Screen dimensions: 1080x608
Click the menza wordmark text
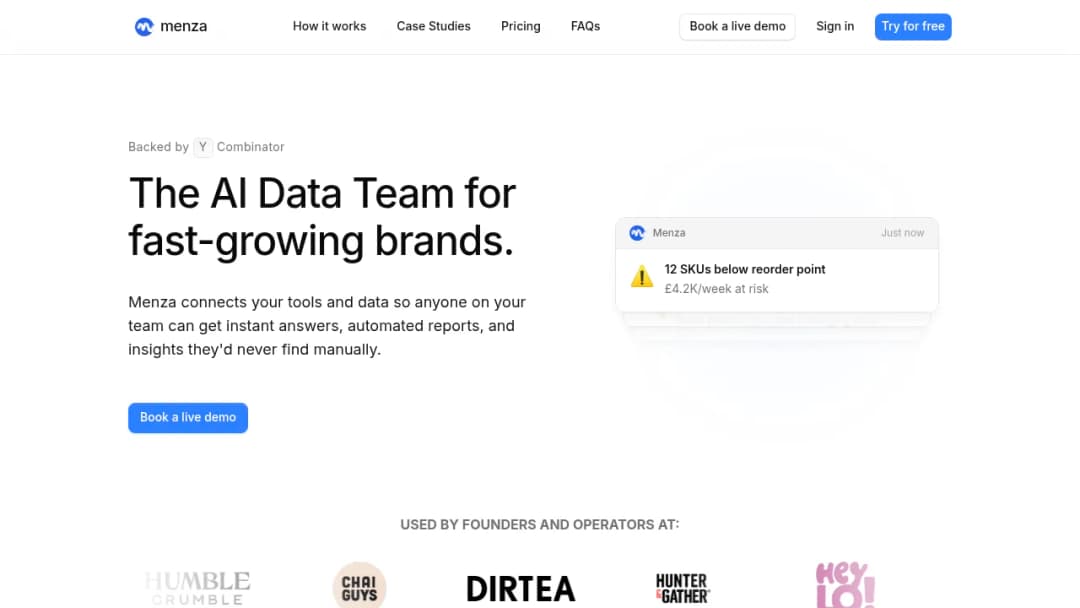coord(184,26)
